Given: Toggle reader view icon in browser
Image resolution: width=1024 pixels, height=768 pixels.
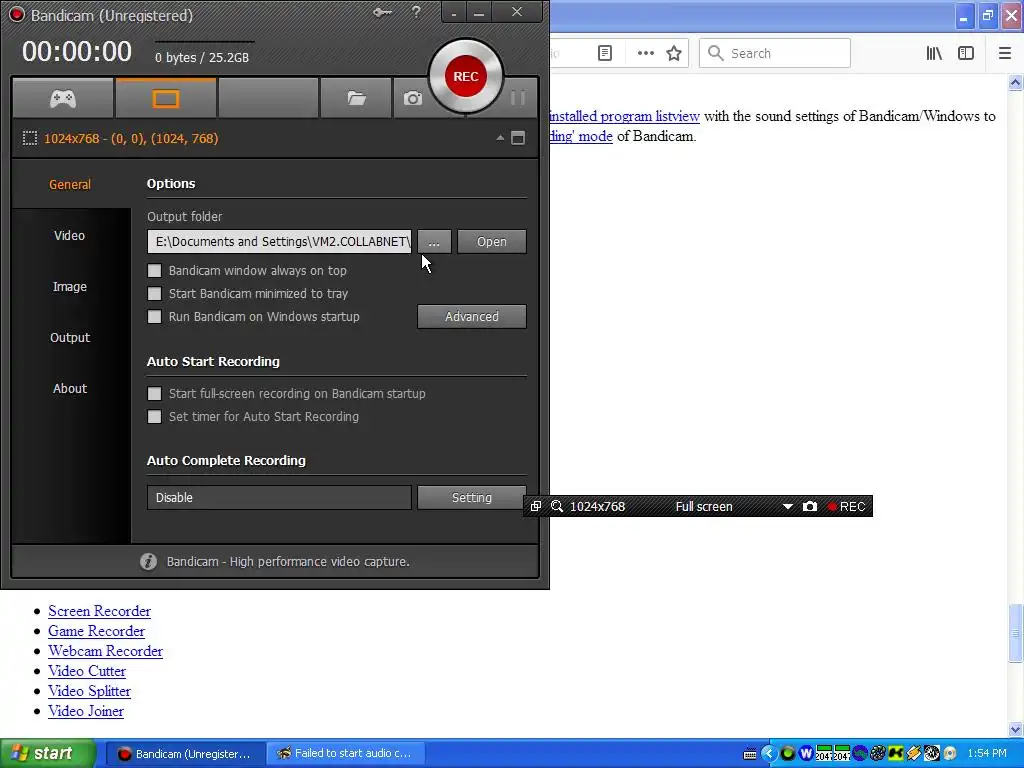Looking at the screenshot, I should [x=605, y=54].
